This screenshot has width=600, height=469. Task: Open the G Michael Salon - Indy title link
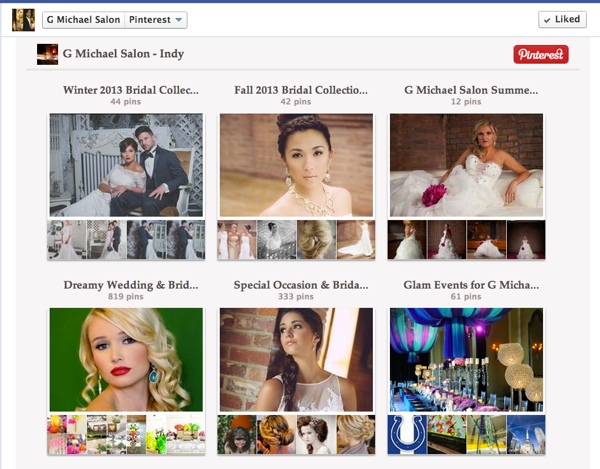coord(123,54)
